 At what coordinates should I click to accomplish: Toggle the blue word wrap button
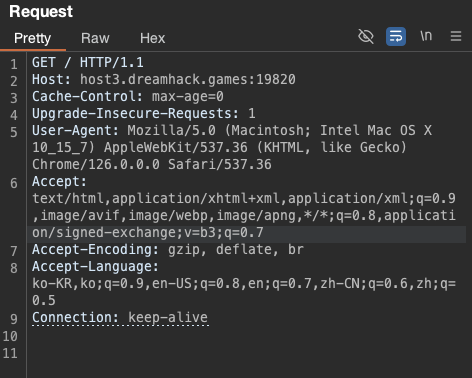pyautogui.click(x=396, y=36)
